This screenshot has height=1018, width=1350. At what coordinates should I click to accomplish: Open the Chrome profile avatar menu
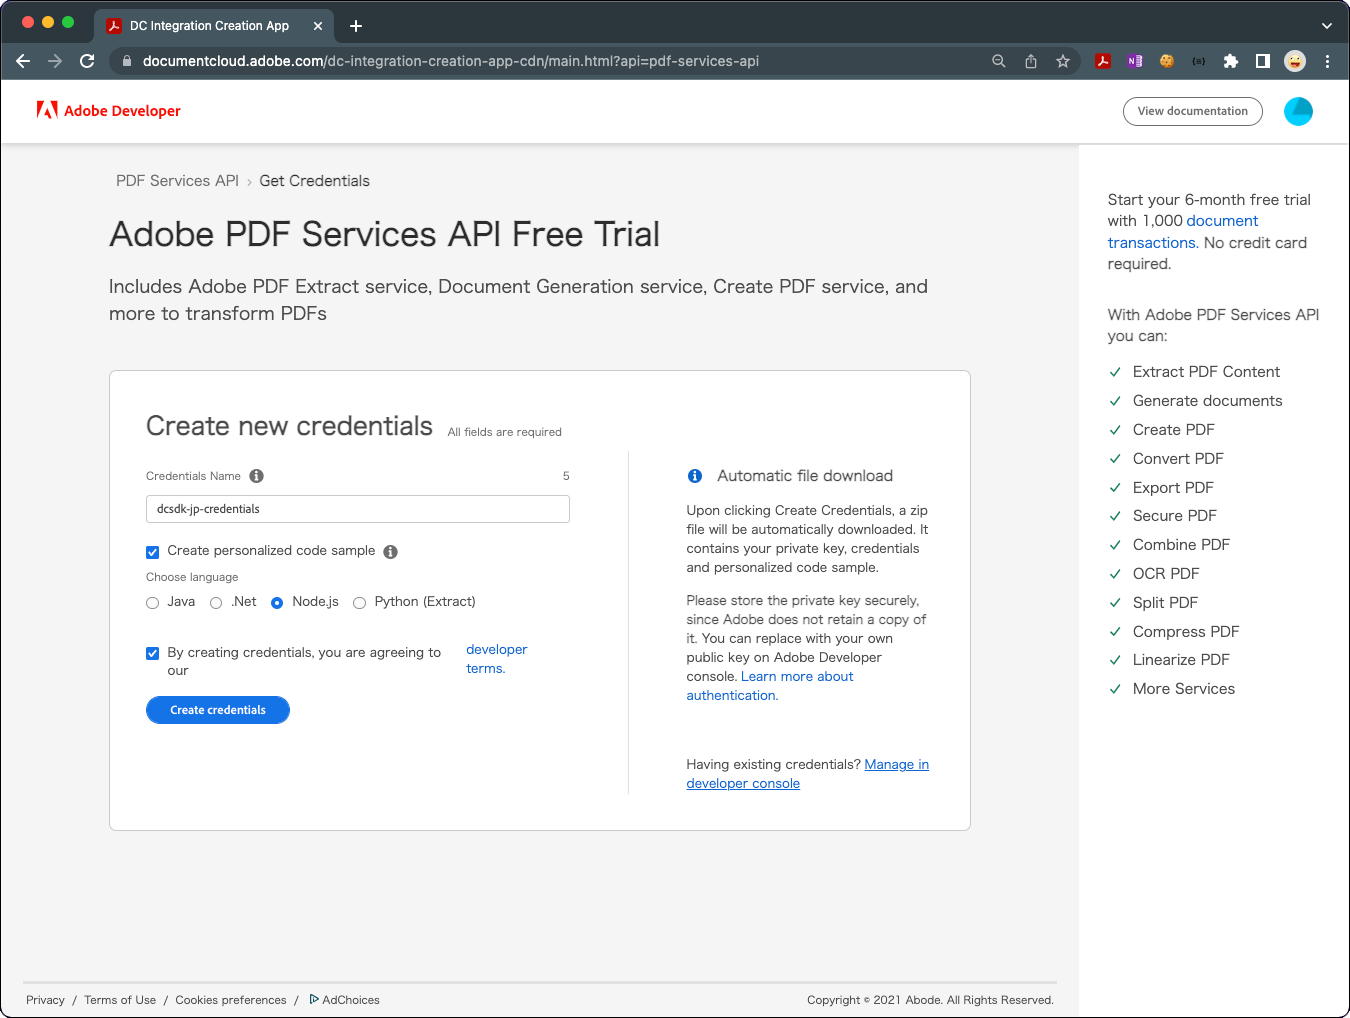1295,61
